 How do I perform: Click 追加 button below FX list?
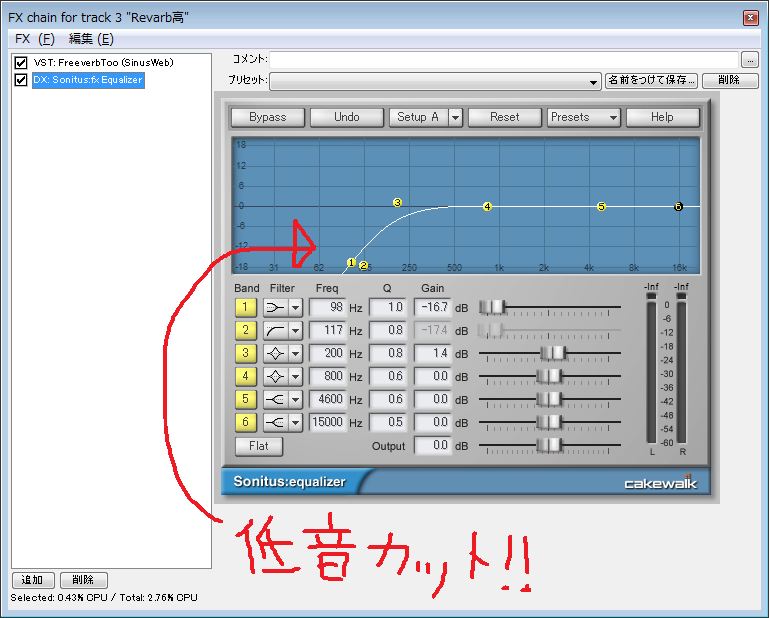(x=34, y=580)
